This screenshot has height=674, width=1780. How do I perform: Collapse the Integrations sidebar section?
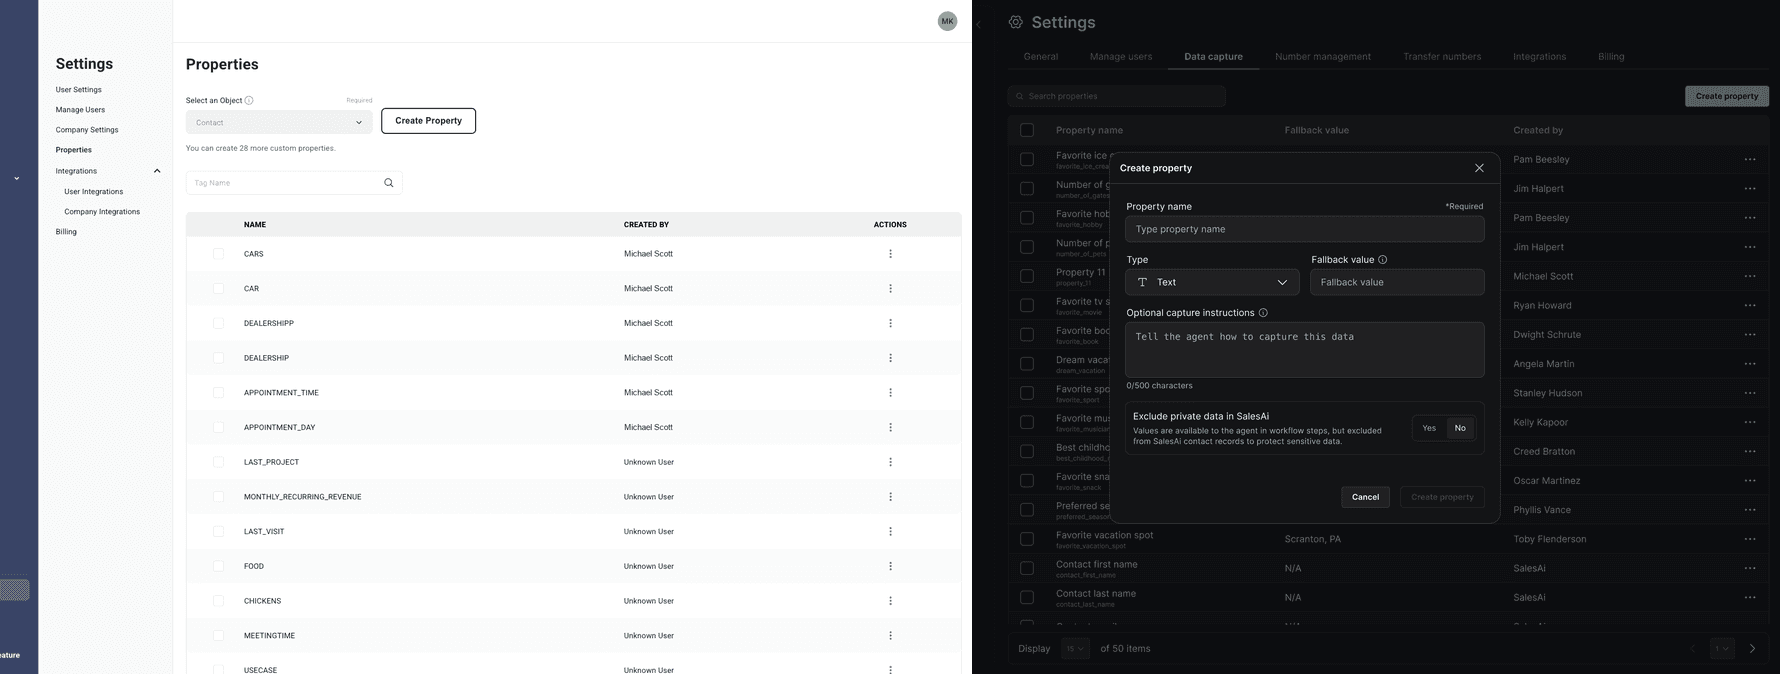[x=157, y=171]
